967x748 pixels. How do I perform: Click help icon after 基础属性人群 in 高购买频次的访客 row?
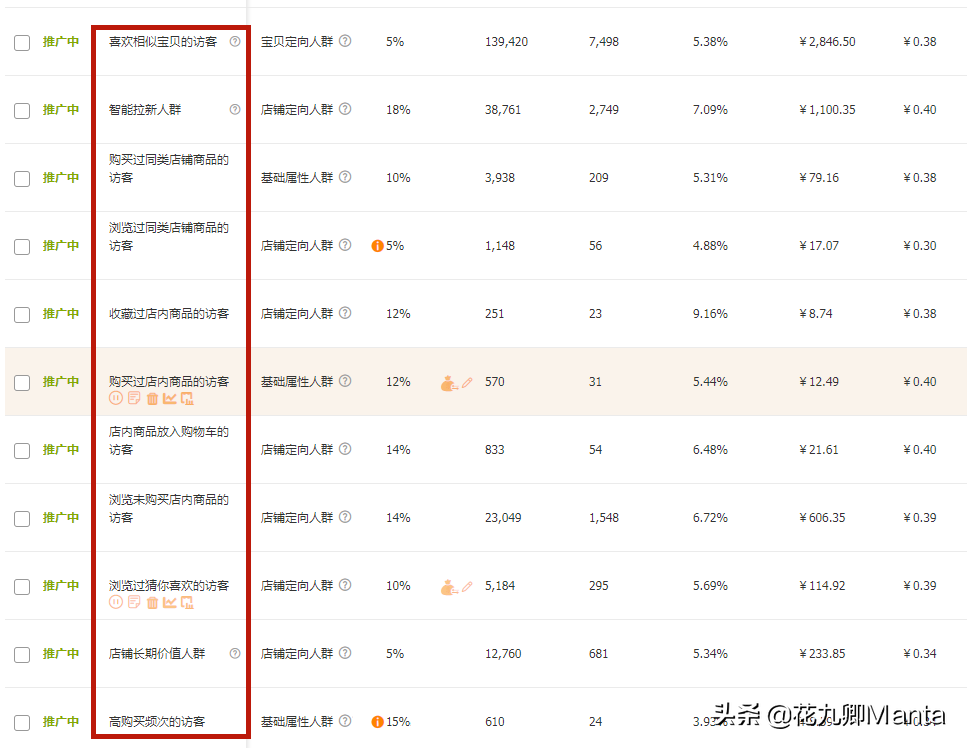pyautogui.click(x=345, y=720)
